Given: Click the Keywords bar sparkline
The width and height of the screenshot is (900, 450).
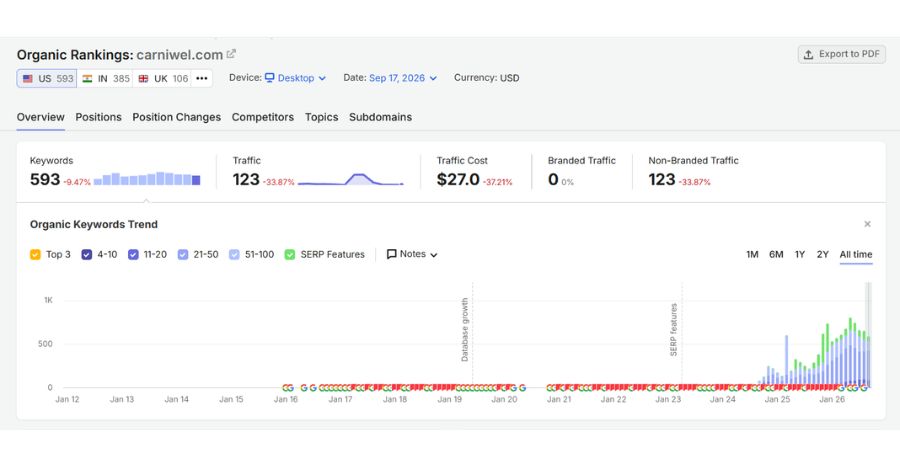Looking at the screenshot, I should click(x=147, y=179).
